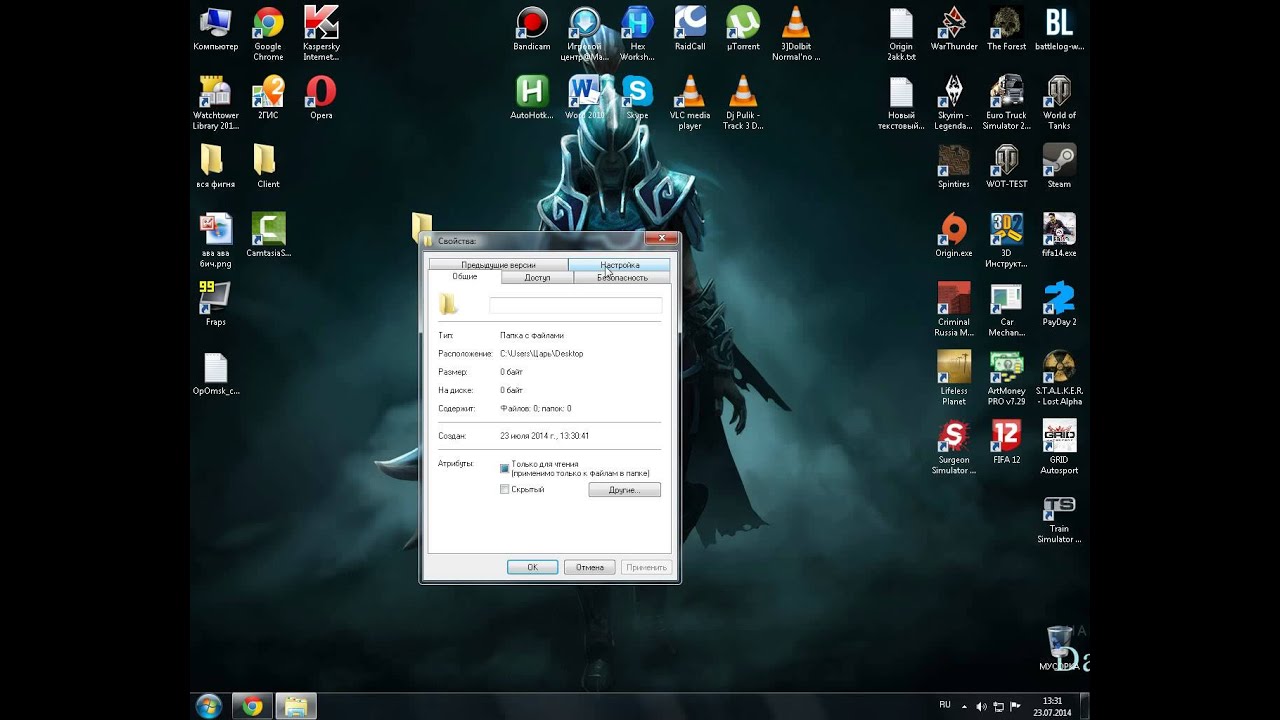Toggle Только для чтения checkbox
Viewport: 1280px width, 720px height.
point(504,468)
